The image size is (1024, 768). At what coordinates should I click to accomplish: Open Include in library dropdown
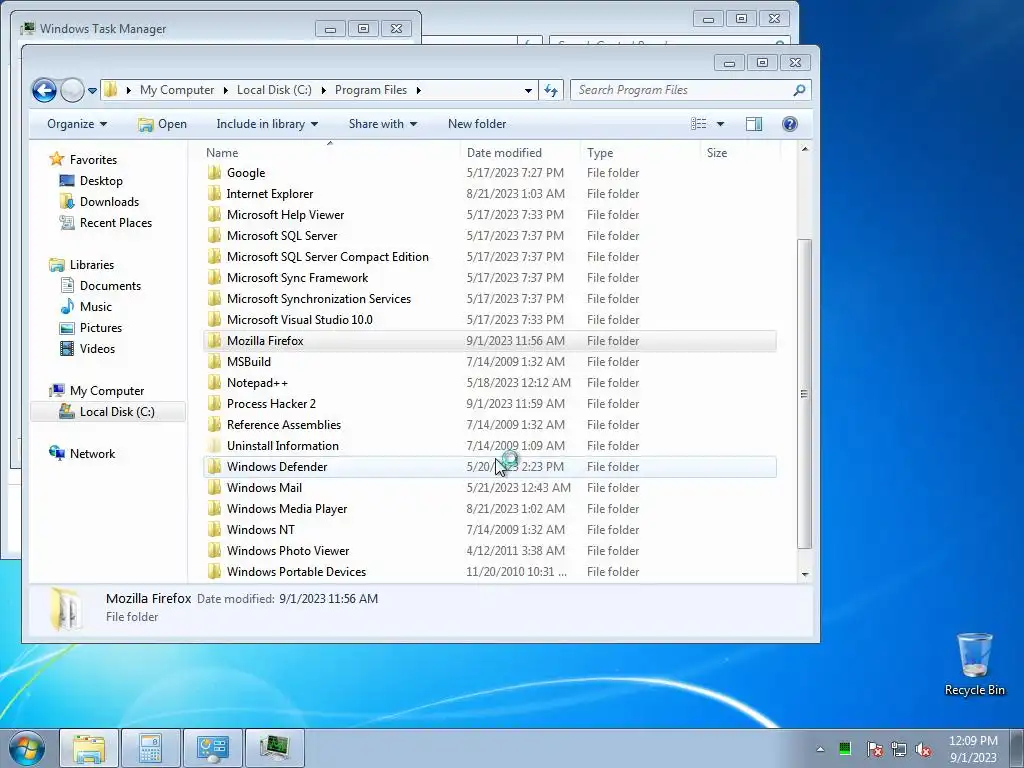[x=267, y=124]
